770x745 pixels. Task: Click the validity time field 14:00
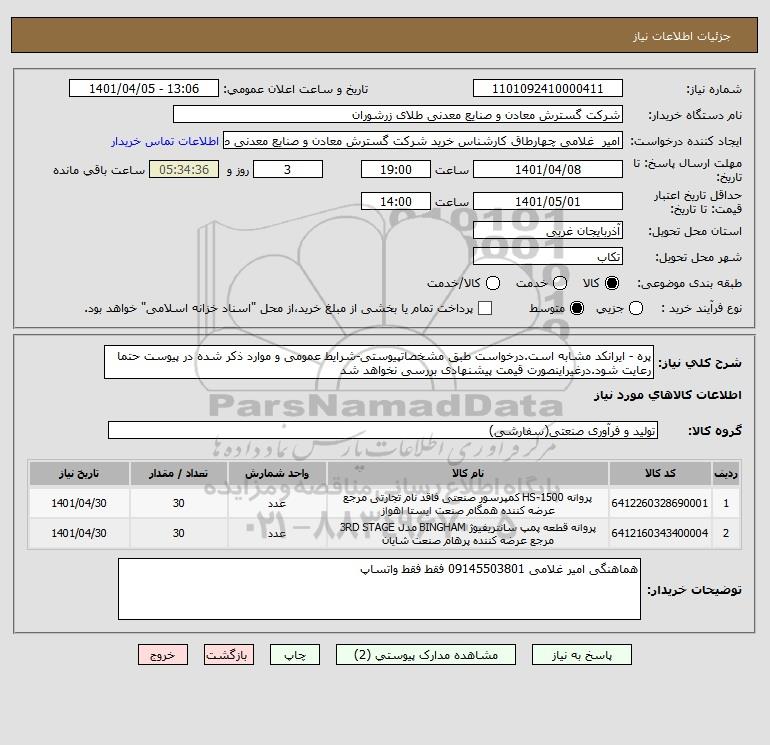point(396,201)
